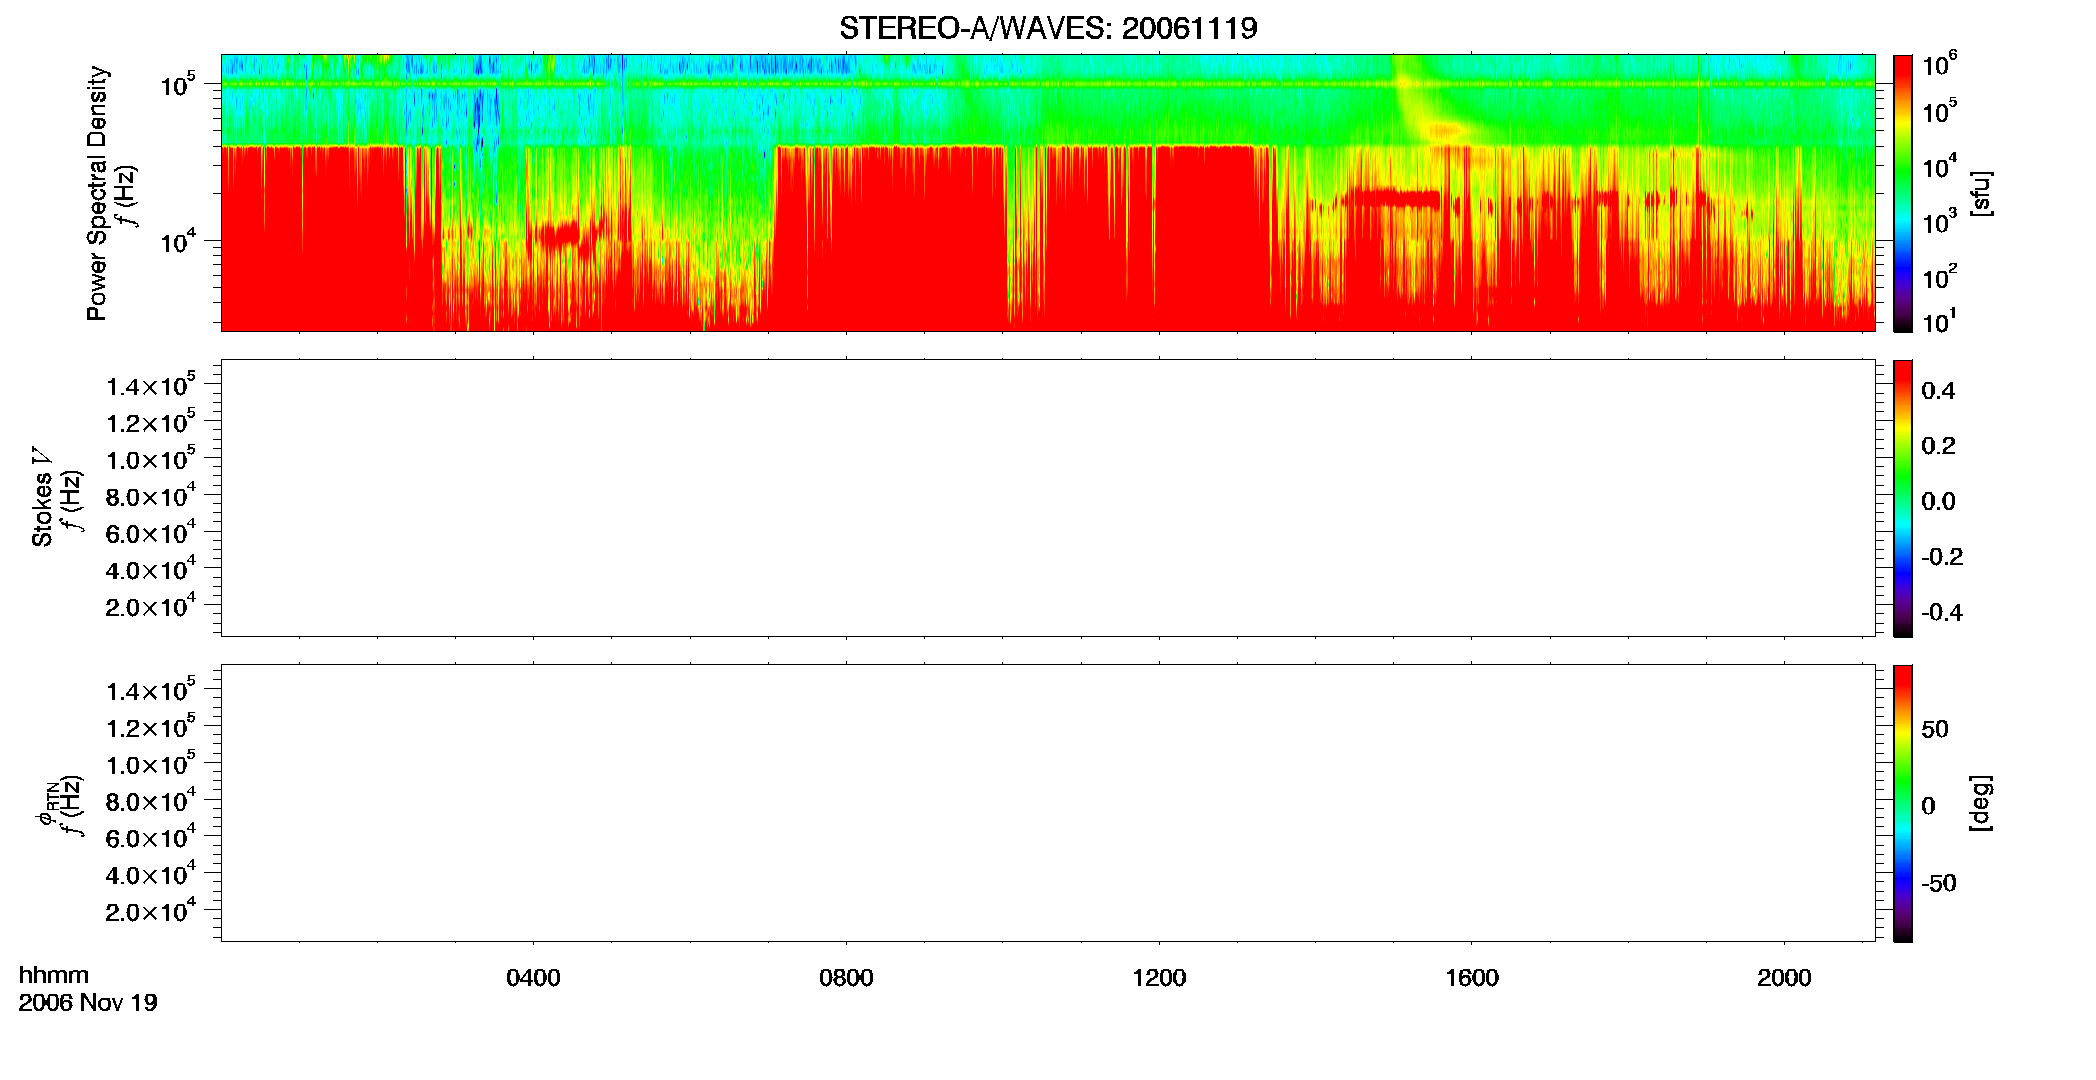Screen dimensions: 2096x1080
Task: Click the Stokes V colorbar
Action: tap(1903, 498)
